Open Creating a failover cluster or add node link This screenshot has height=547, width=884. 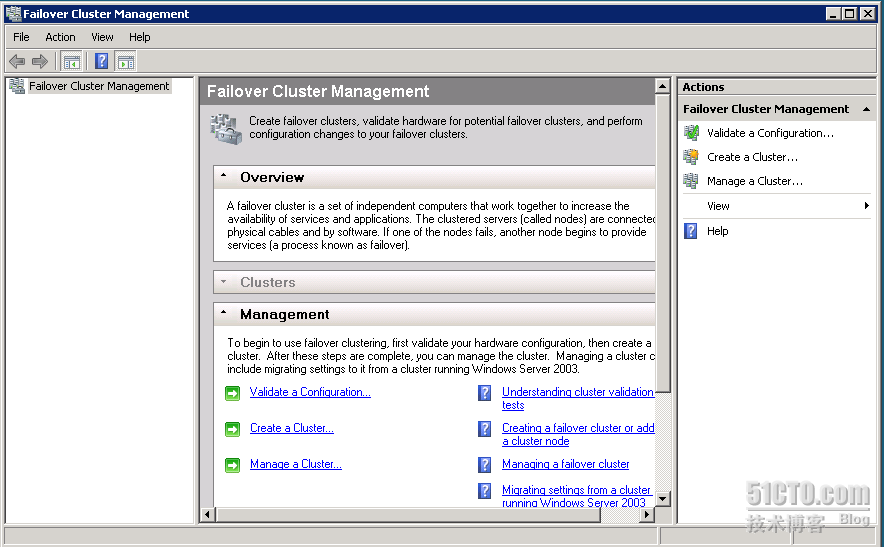pos(578,434)
